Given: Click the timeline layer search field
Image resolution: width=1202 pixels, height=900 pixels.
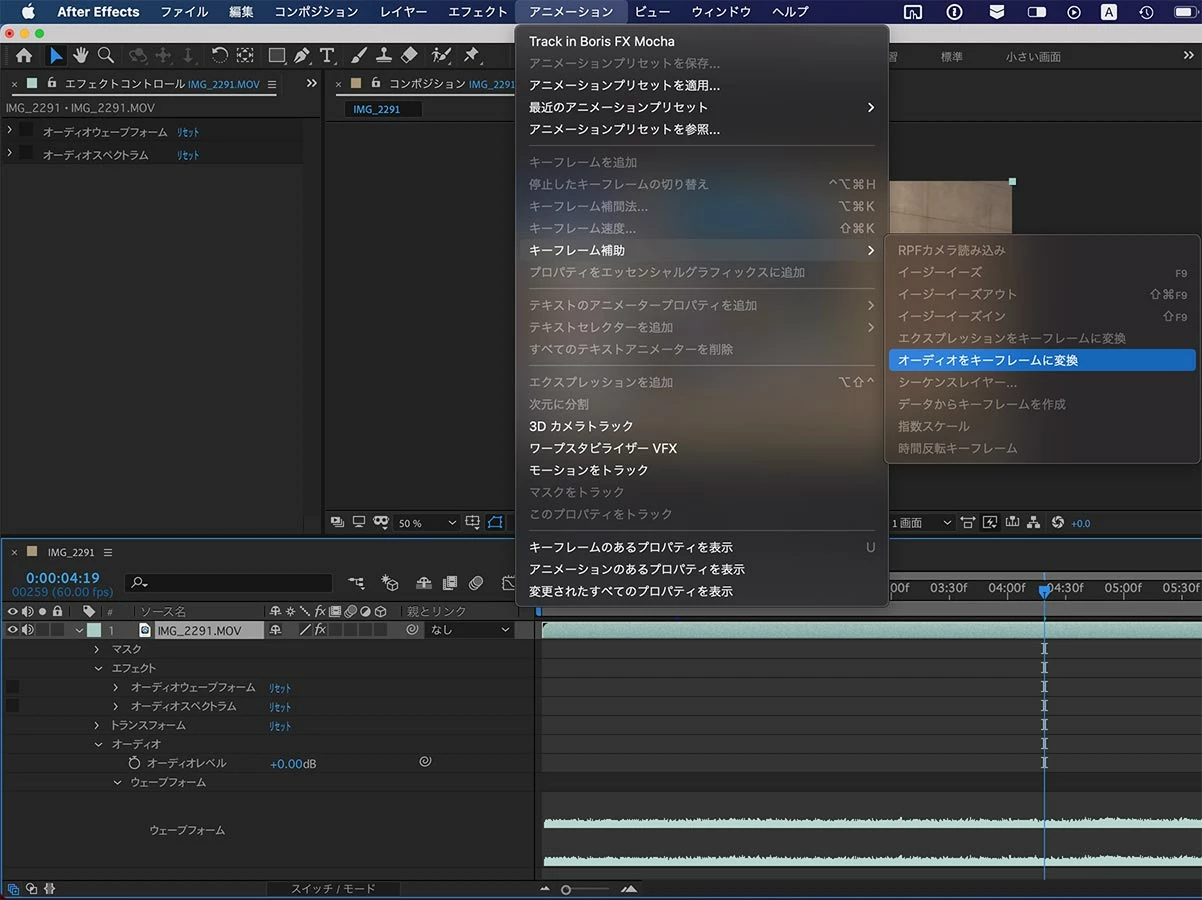Looking at the screenshot, I should pyautogui.click(x=229, y=582).
